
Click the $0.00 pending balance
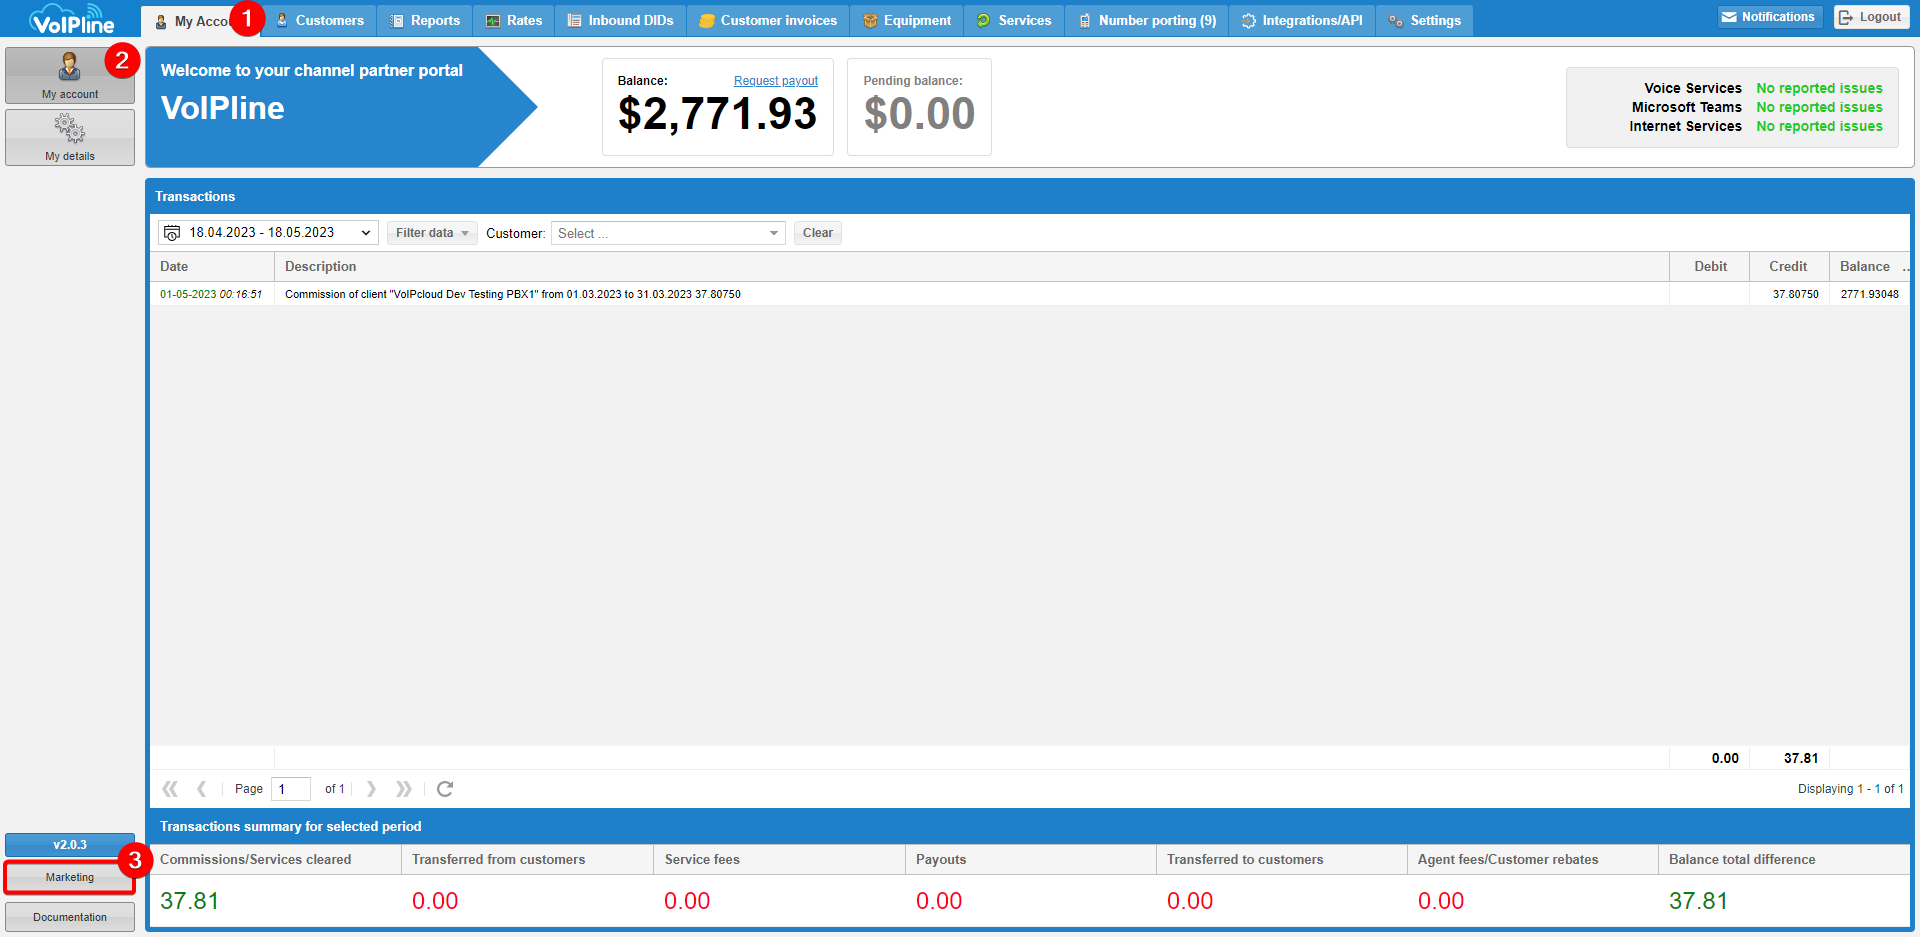(x=919, y=114)
